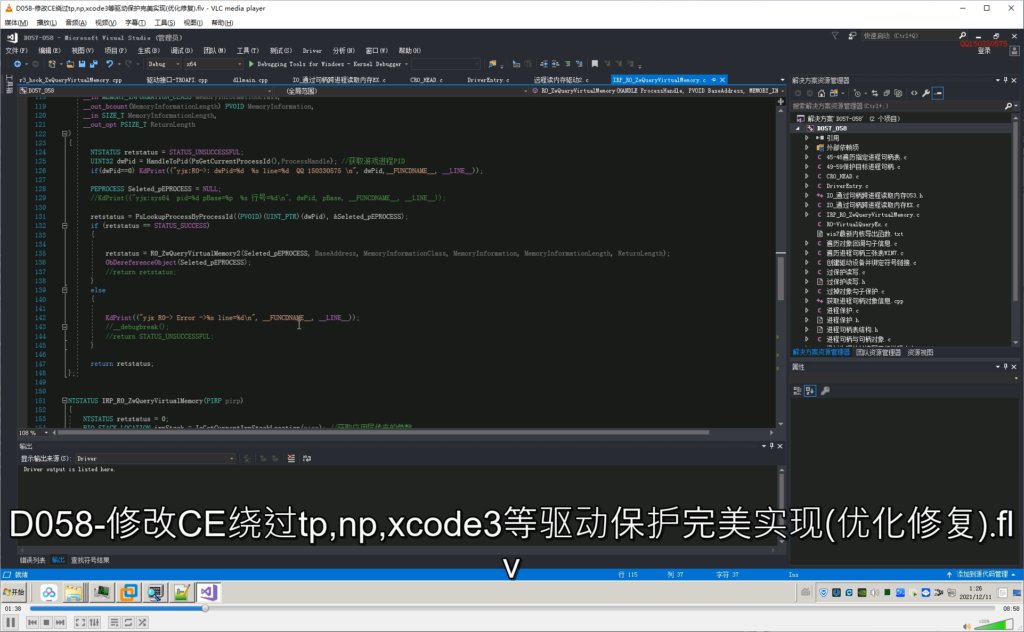Image resolution: width=1024 pixels, height=632 pixels.
Task: Adjust the VLC volume slider
Action: 993,625
